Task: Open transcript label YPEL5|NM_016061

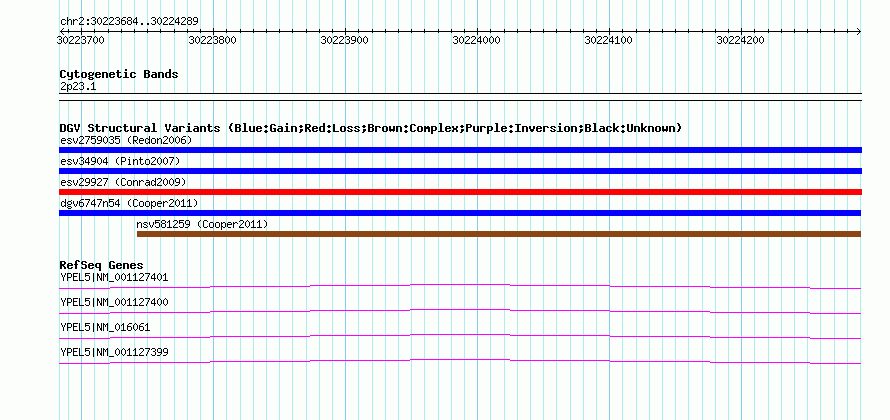Action: (105, 327)
